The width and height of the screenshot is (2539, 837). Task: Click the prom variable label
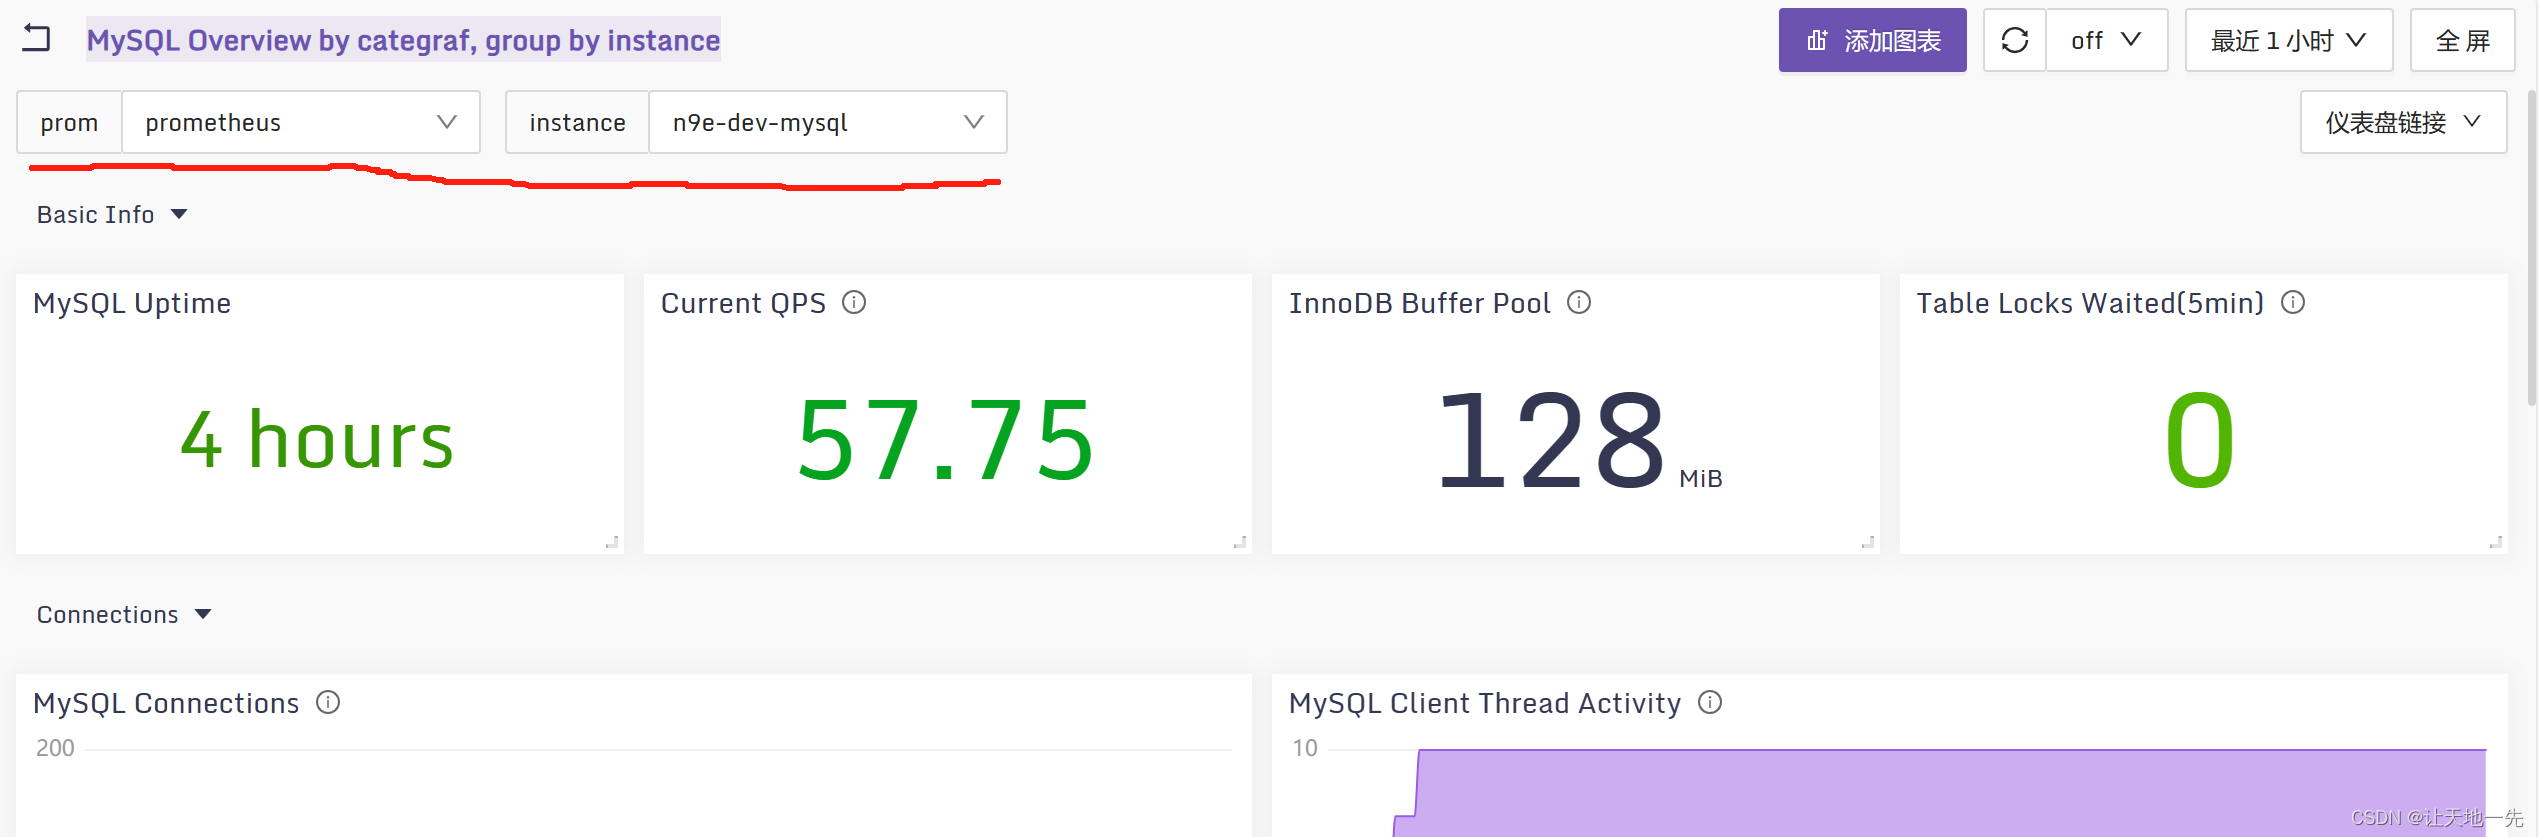point(69,122)
